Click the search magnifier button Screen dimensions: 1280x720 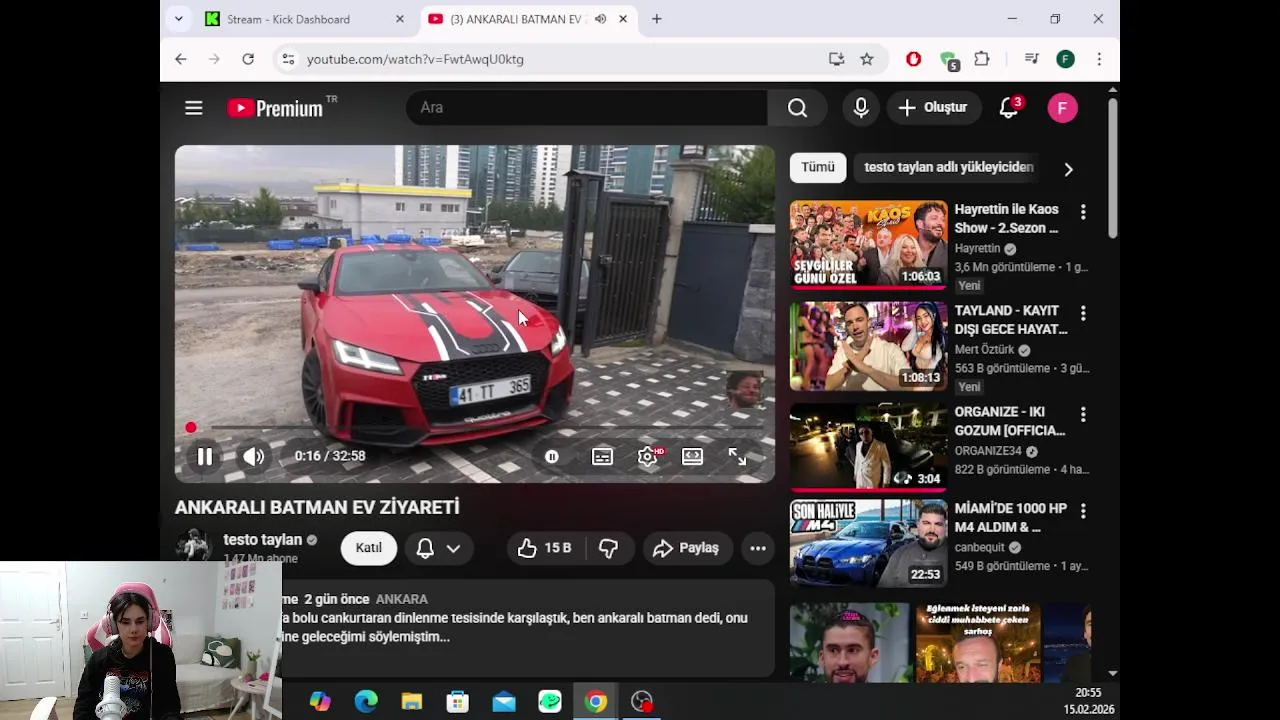tap(797, 108)
